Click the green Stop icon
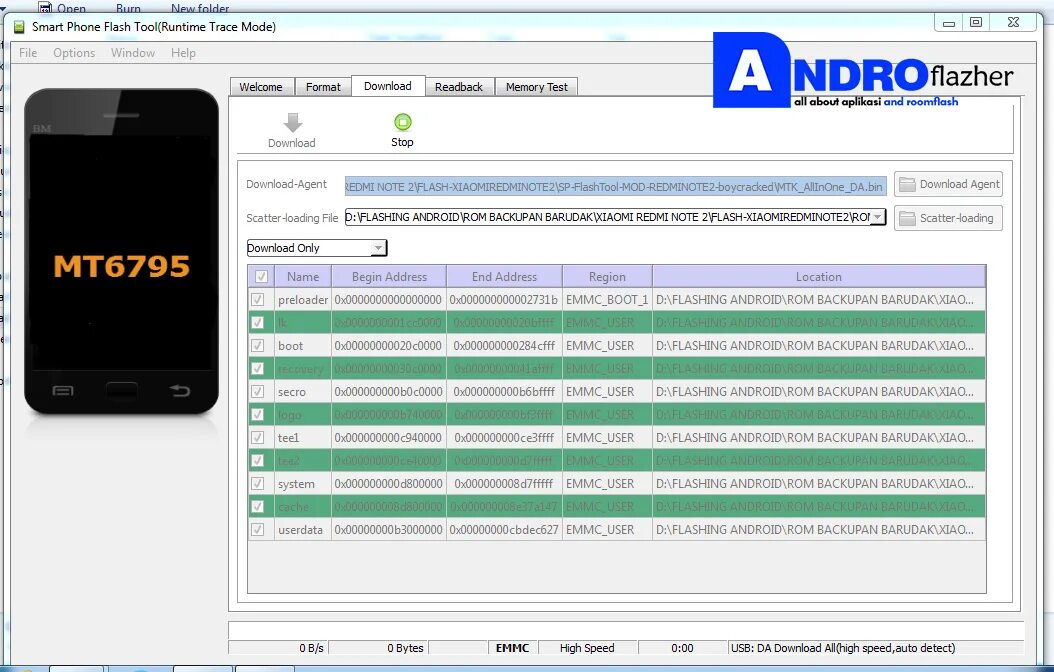The height and width of the screenshot is (672, 1054). pos(403,122)
